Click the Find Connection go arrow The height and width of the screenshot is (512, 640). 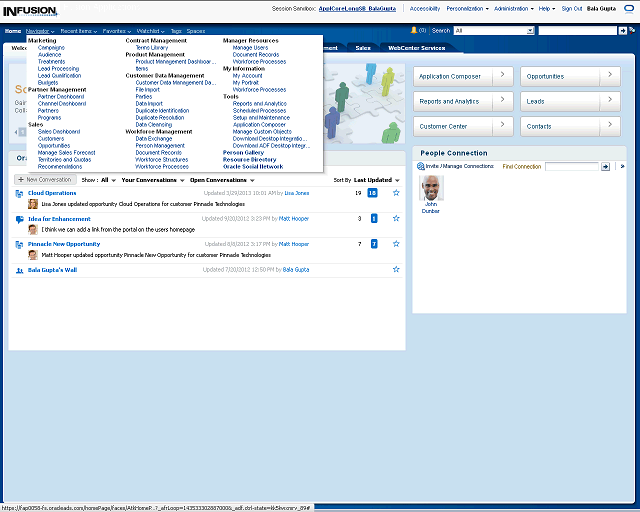coord(605,166)
